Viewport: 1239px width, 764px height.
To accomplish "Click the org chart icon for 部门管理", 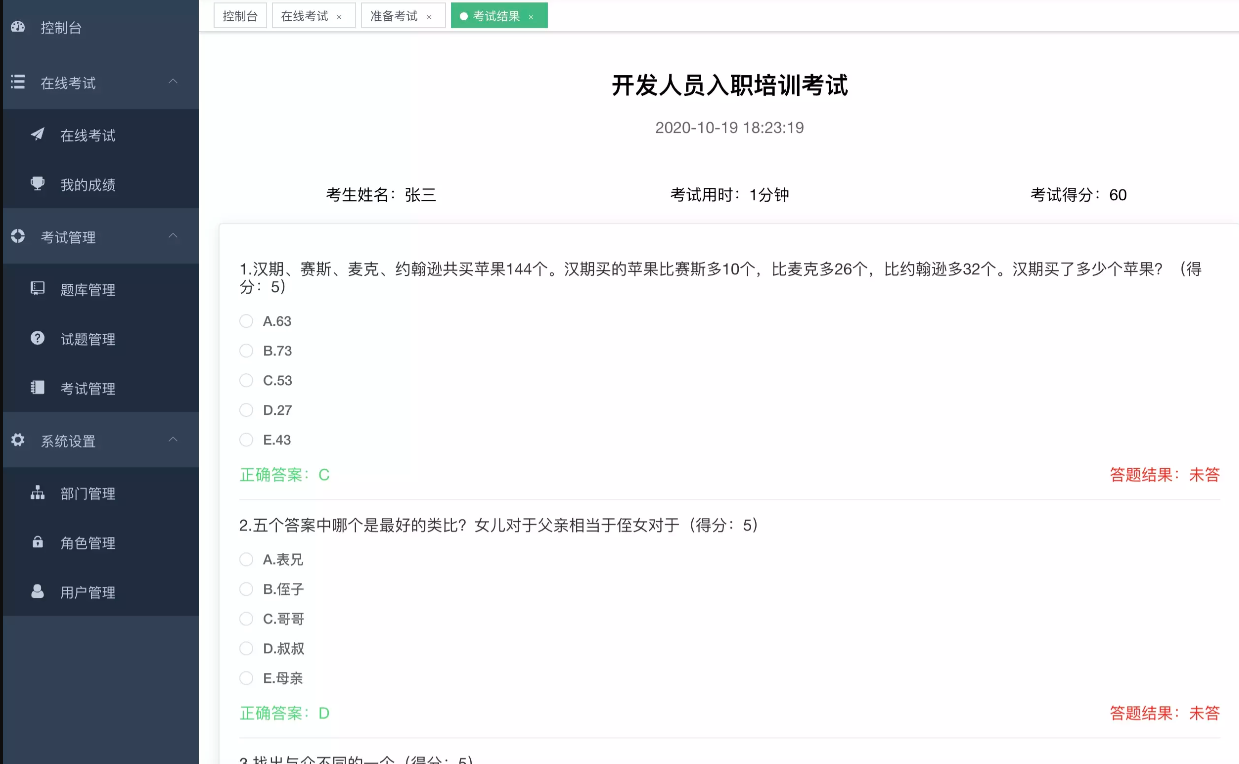I will pos(38,493).
